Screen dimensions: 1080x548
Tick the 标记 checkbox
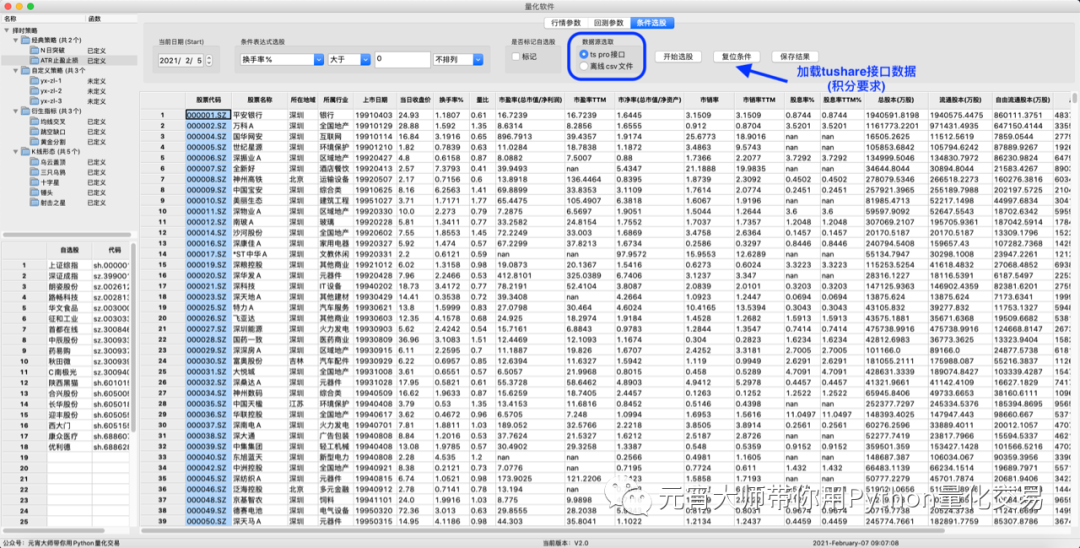516,56
